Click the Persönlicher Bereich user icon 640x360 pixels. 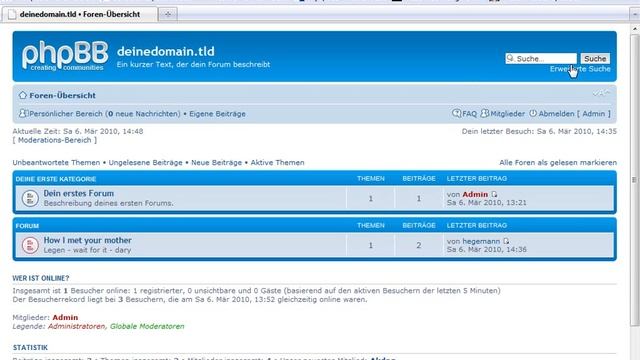pos(23,113)
